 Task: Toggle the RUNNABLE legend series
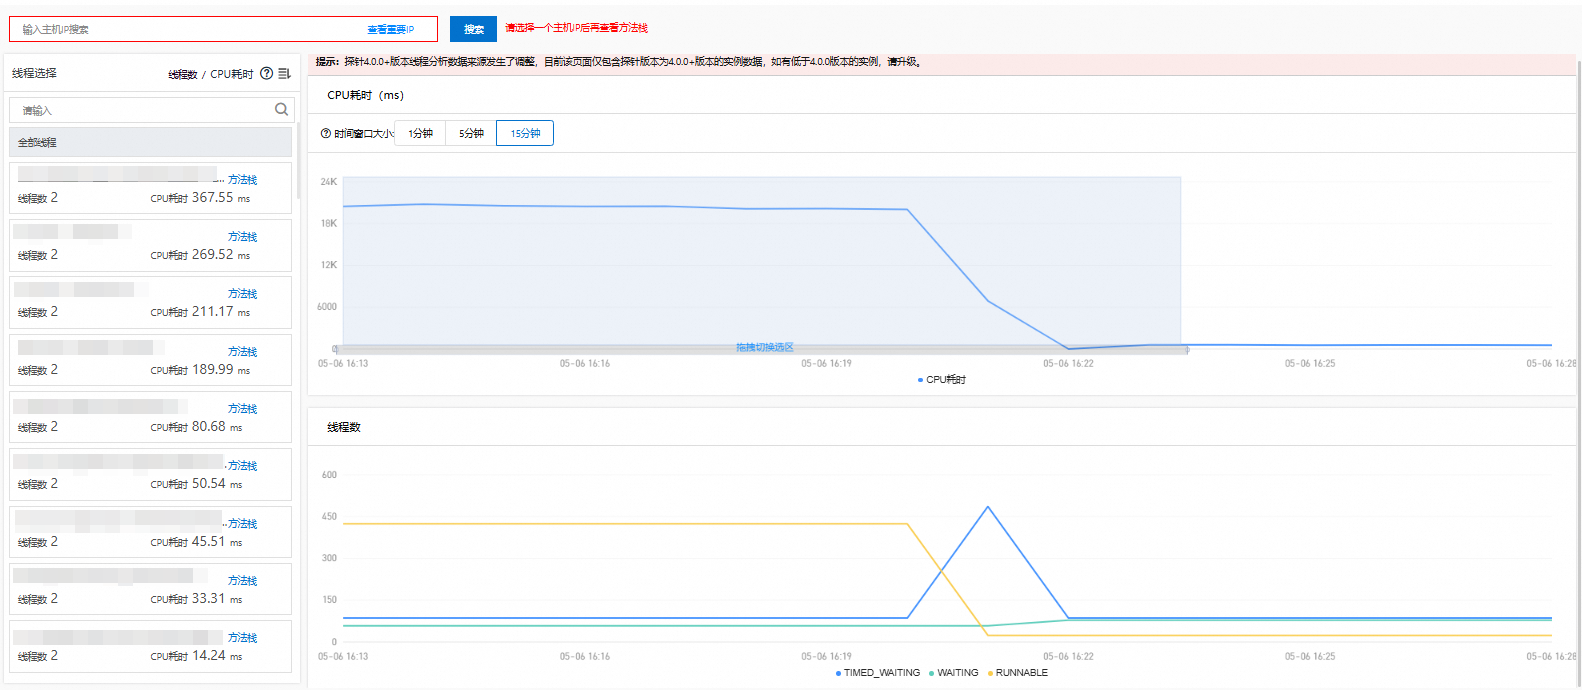pos(1018,673)
